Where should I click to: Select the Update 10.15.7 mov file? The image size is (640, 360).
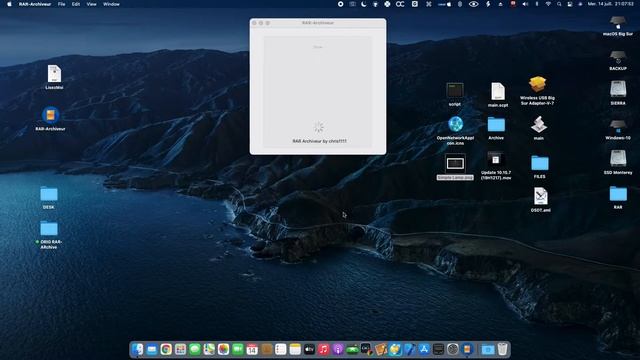tap(496, 159)
